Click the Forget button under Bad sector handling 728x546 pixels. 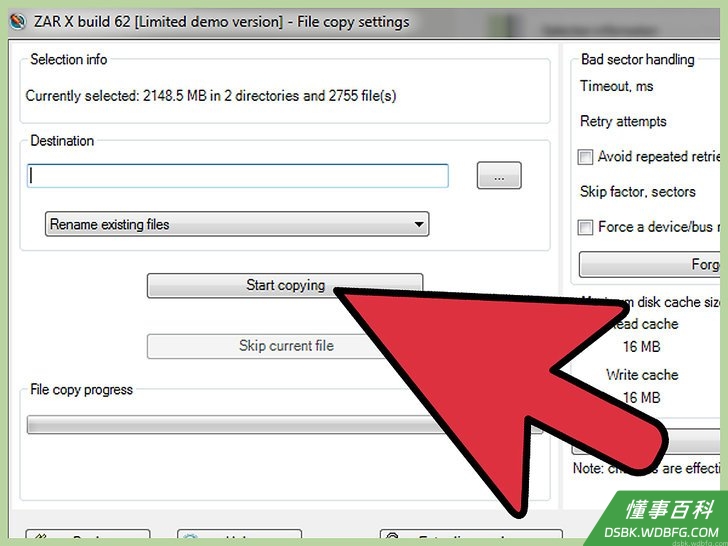click(x=649, y=265)
